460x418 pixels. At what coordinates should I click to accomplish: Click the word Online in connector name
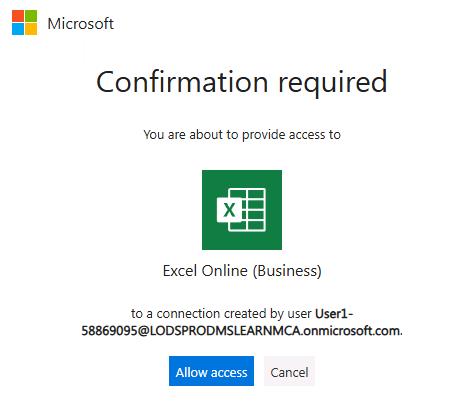224,270
